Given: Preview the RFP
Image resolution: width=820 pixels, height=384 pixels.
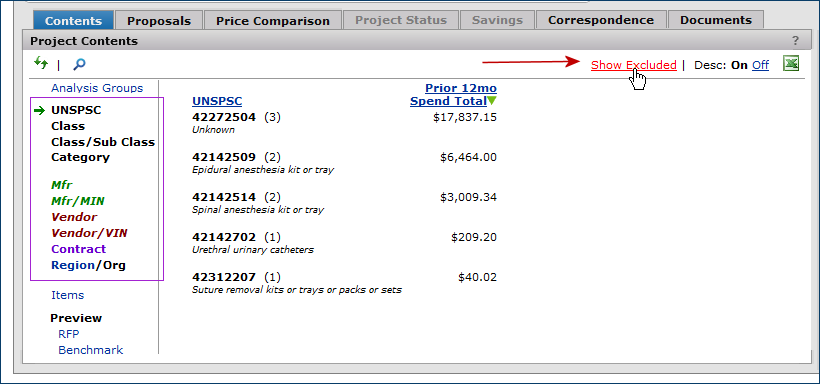Looking at the screenshot, I should point(69,334).
